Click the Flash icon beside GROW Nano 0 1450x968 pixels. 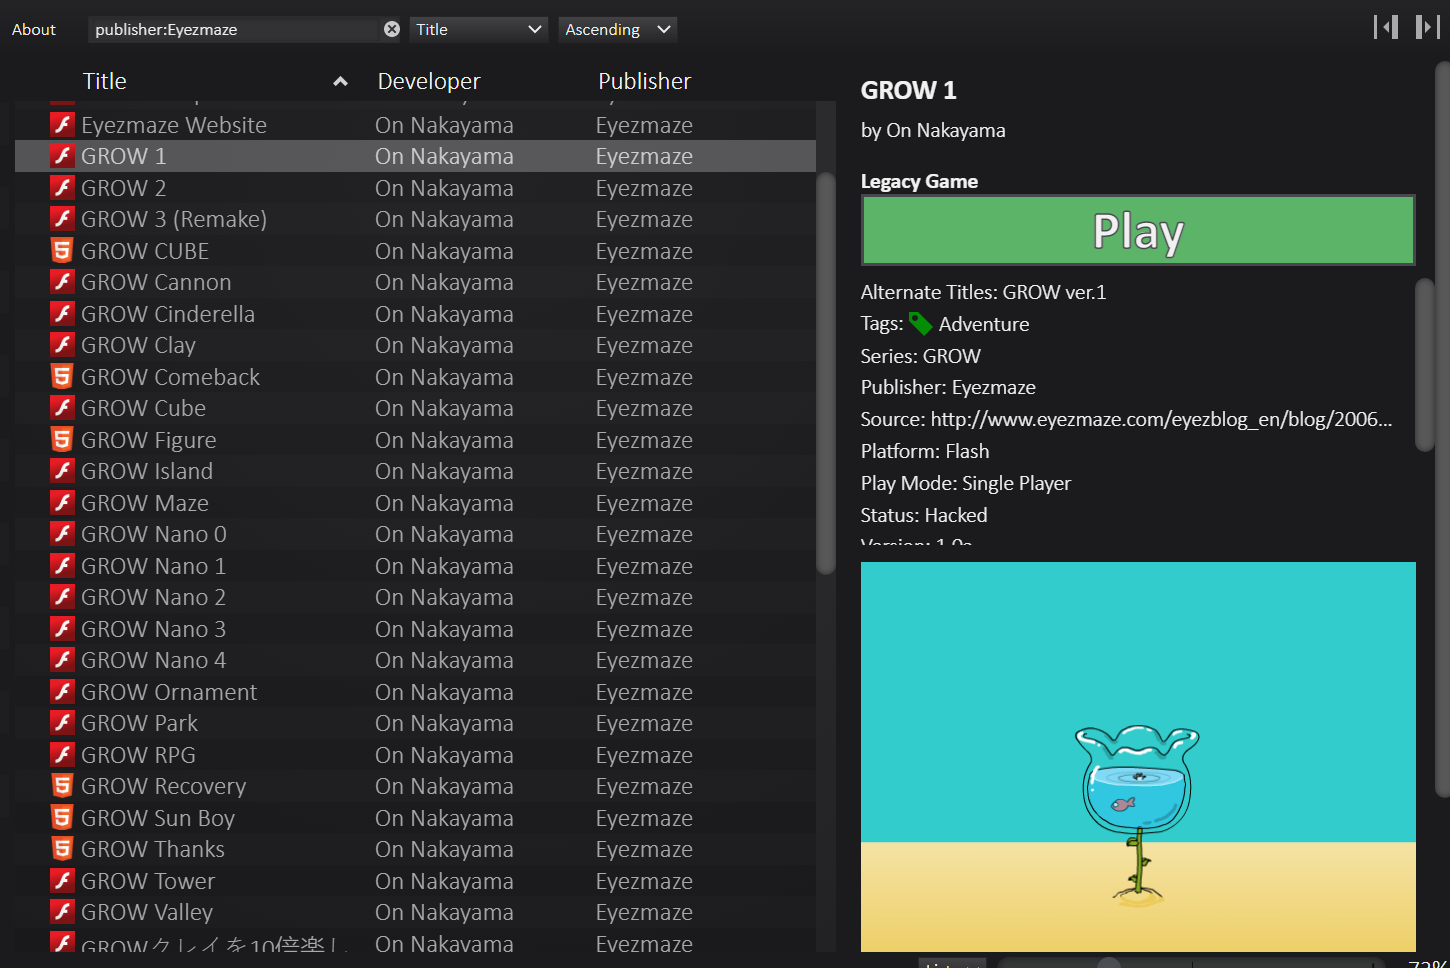[62, 534]
